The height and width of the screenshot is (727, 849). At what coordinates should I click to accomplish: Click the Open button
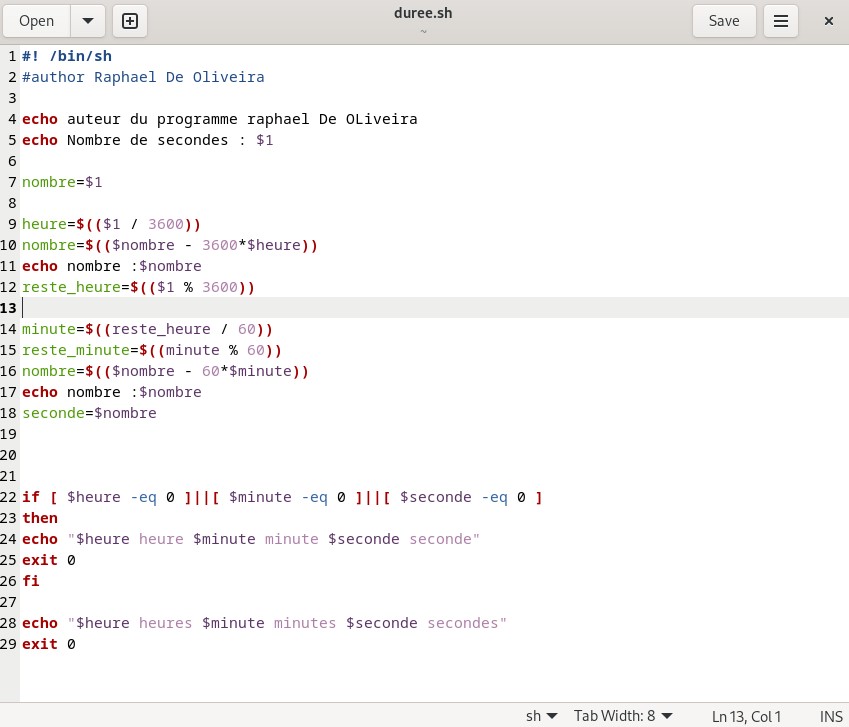37,21
